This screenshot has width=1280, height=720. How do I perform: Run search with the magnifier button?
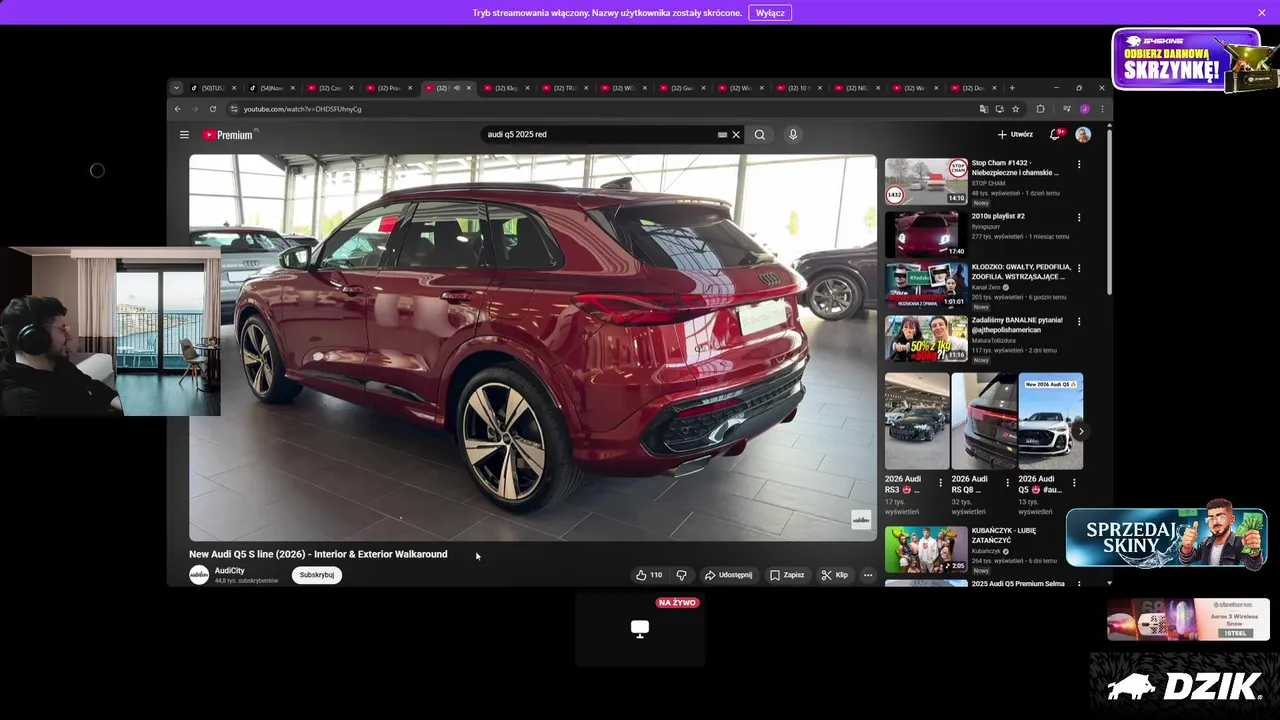760,135
